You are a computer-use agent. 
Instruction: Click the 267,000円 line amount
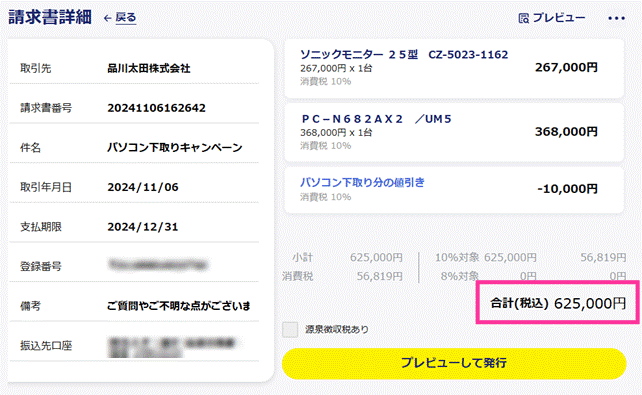click(566, 68)
